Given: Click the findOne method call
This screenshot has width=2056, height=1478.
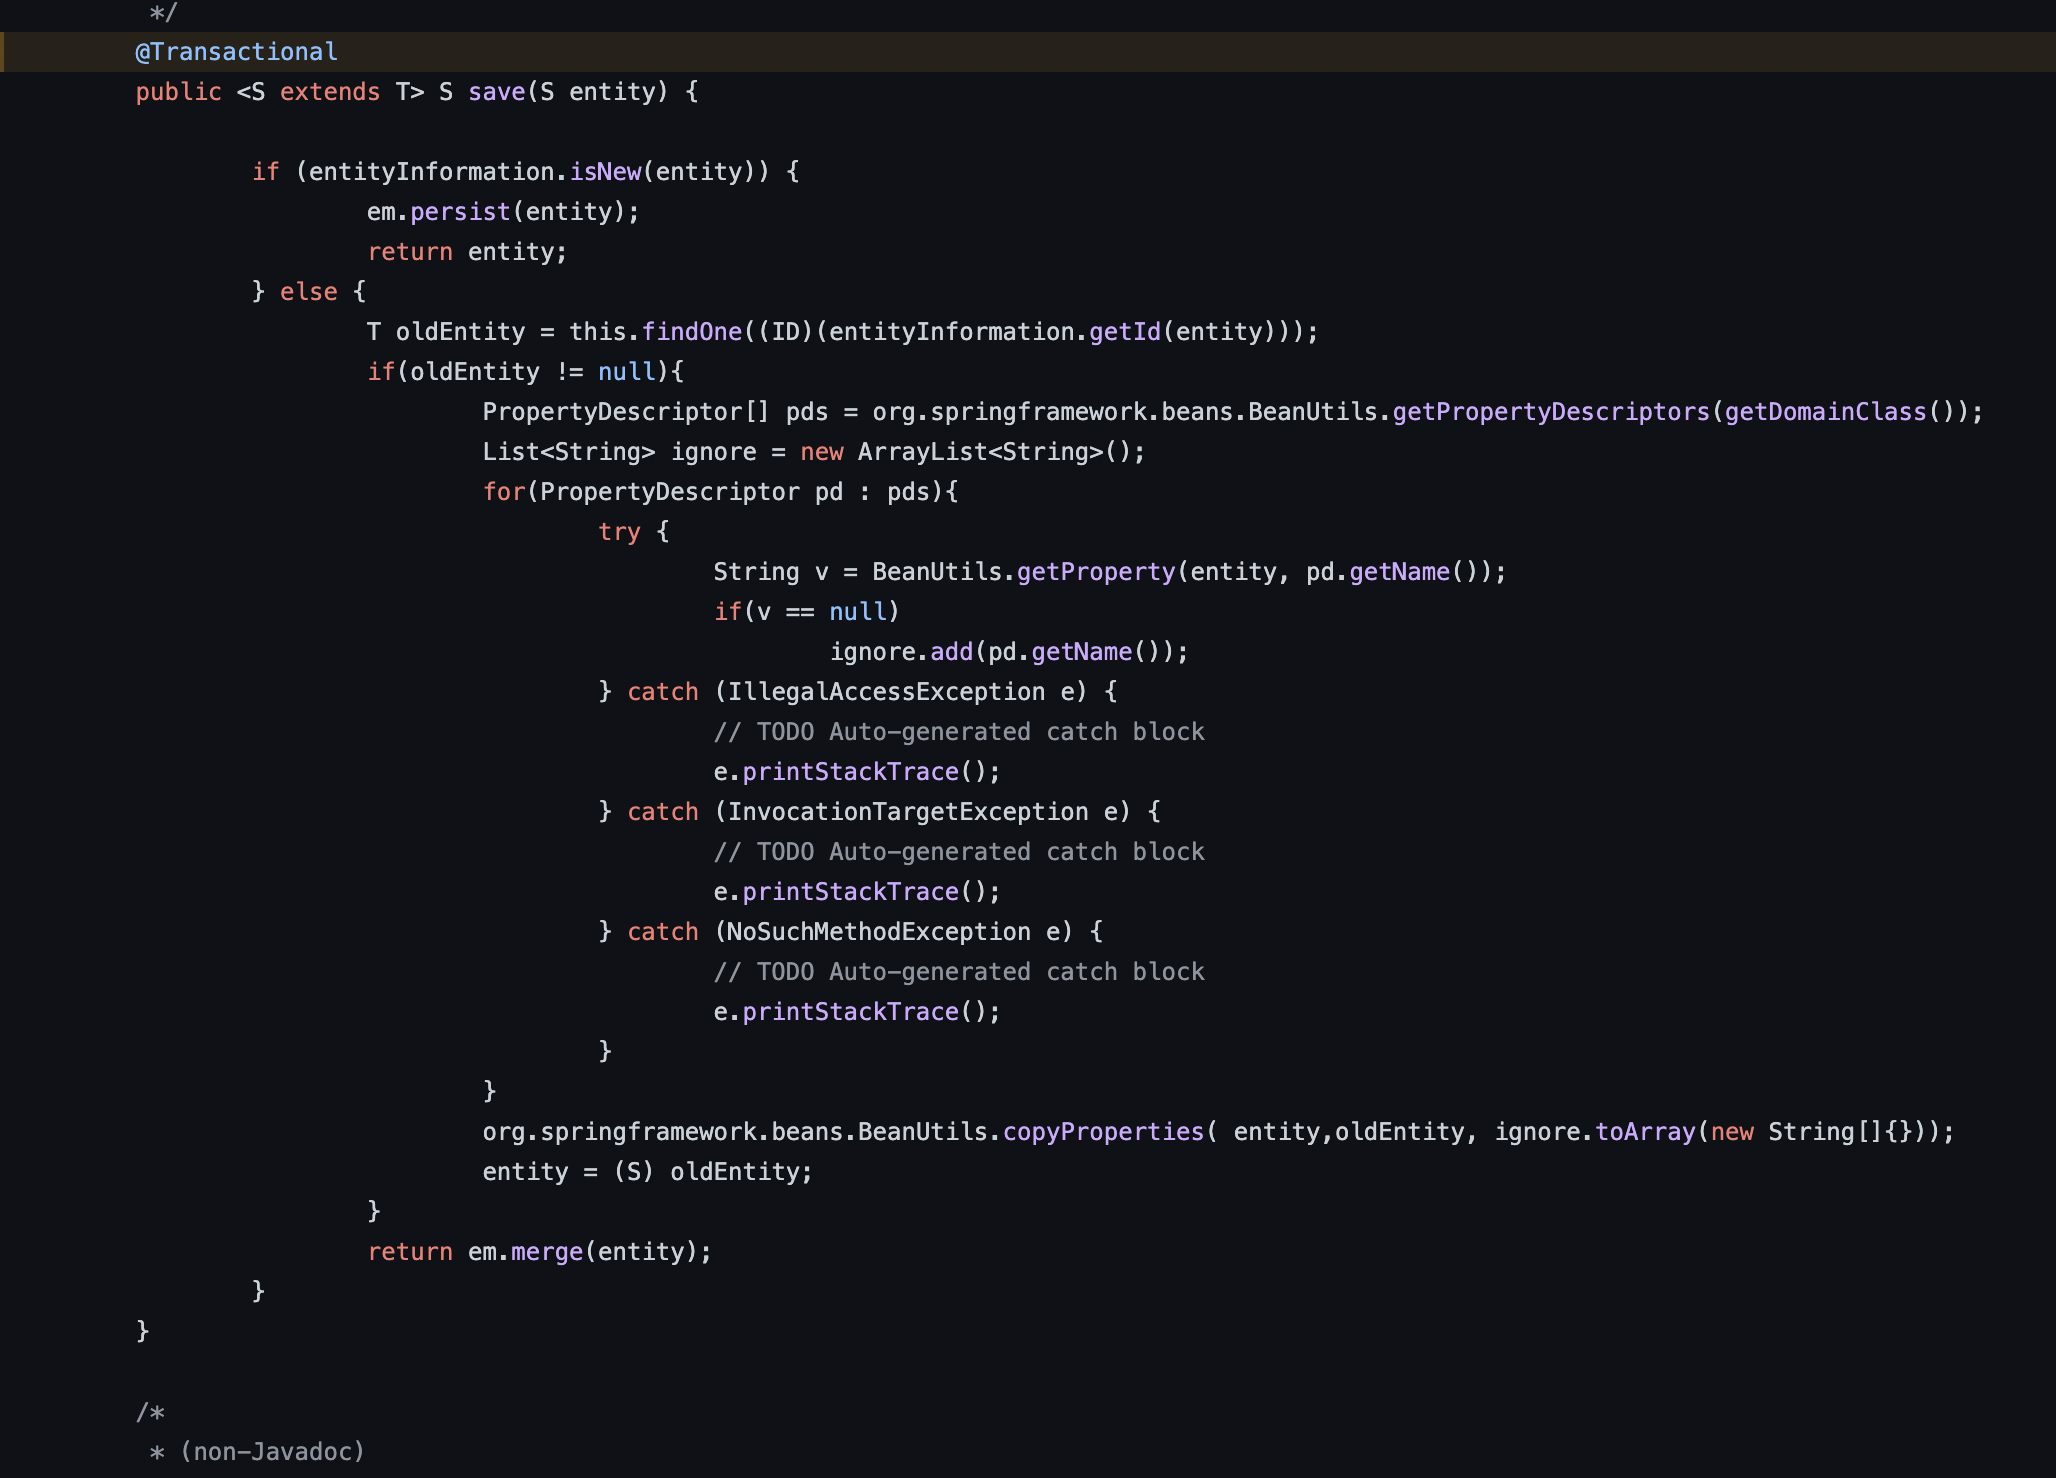Looking at the screenshot, I should 691,332.
